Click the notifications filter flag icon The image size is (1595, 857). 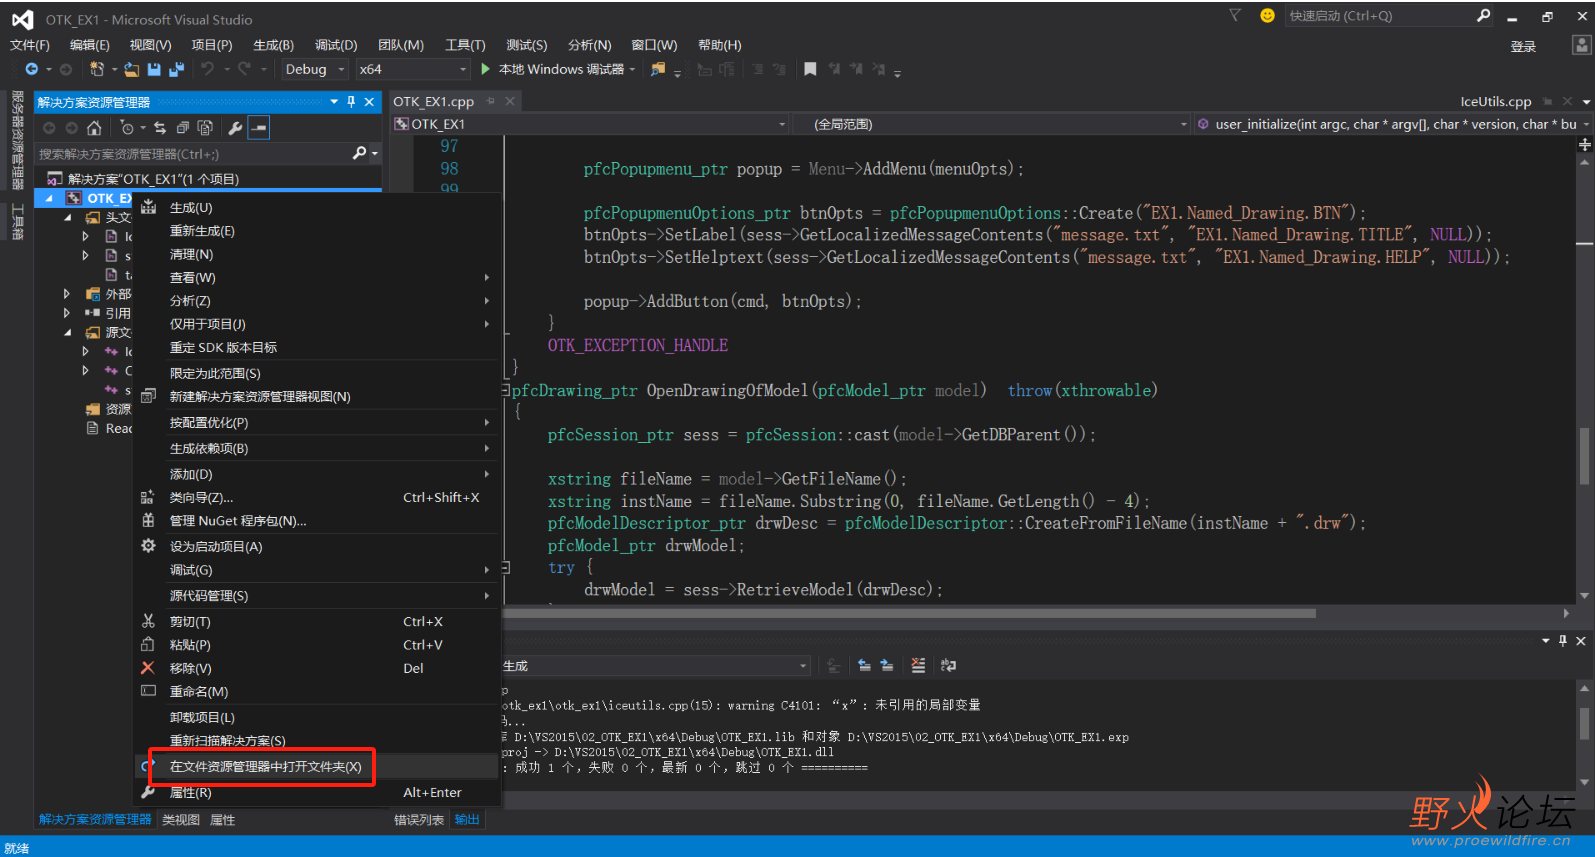[x=1235, y=15]
